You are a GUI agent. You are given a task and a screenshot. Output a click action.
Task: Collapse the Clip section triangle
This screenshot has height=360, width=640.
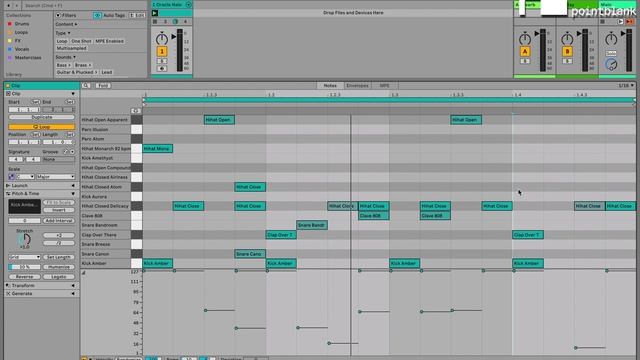pyautogui.click(x=73, y=93)
